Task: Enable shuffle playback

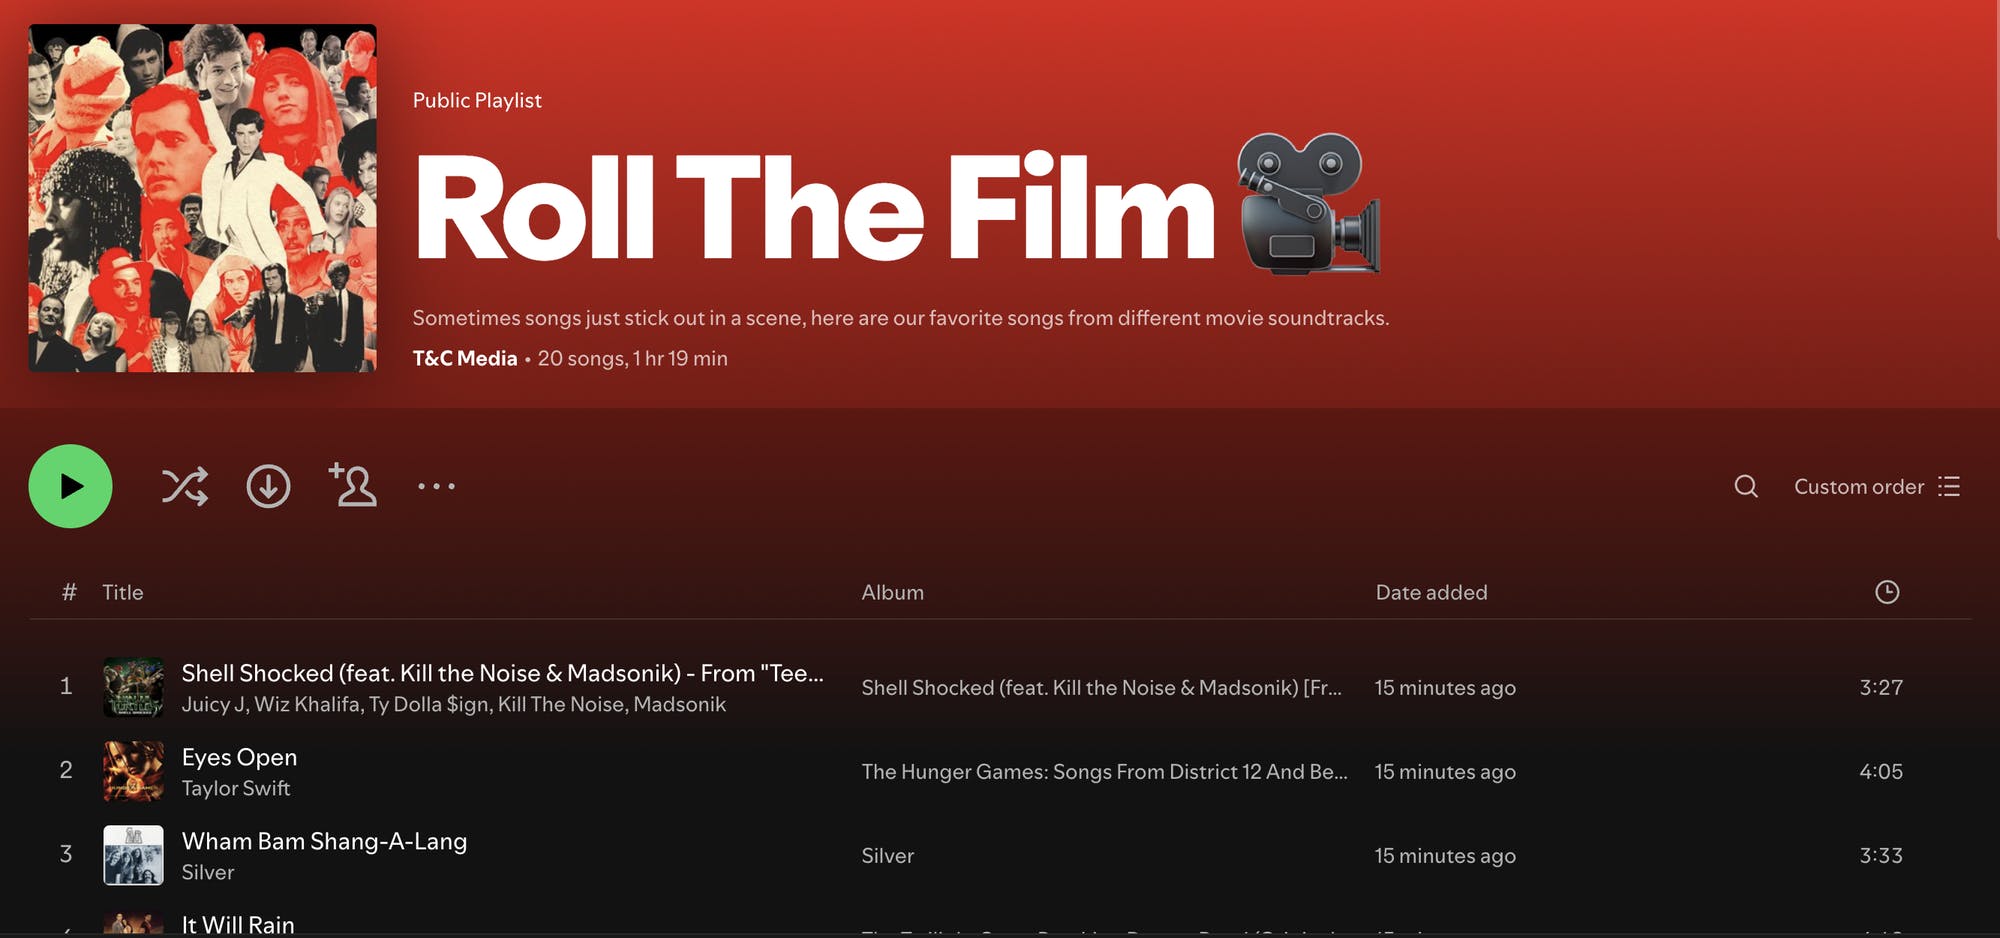Action: pos(184,486)
